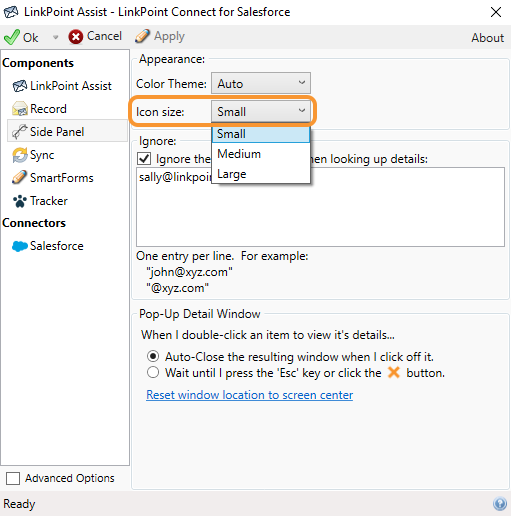Select Wait until I press Esc option
This screenshot has width=511, height=516.
point(153,372)
